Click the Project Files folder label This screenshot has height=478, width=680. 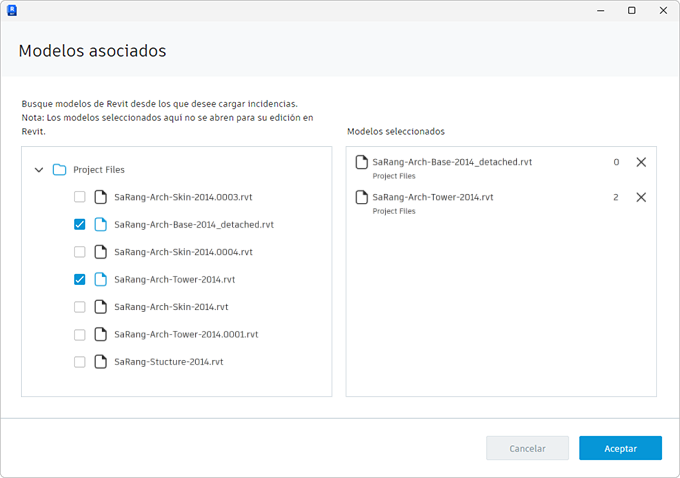click(x=99, y=170)
